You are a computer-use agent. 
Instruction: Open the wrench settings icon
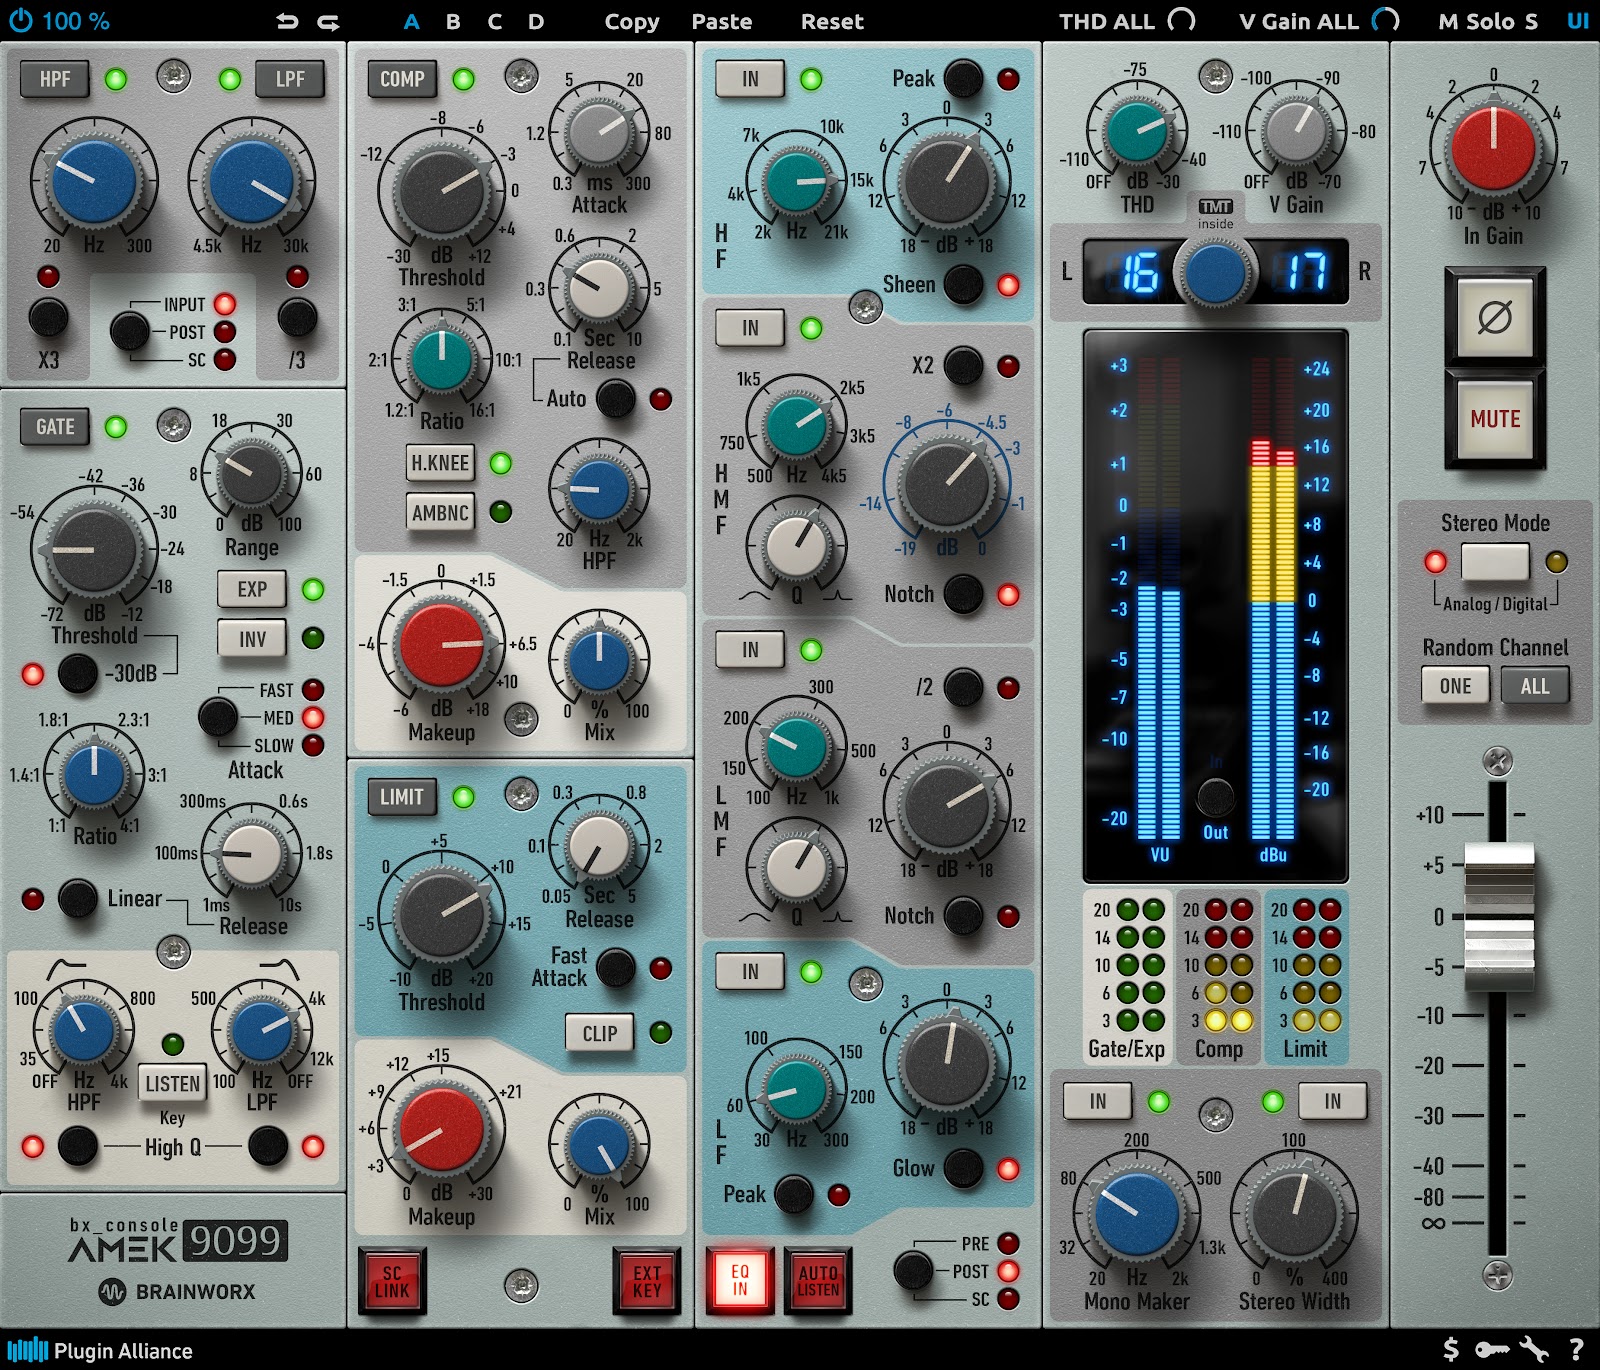tap(1533, 1350)
